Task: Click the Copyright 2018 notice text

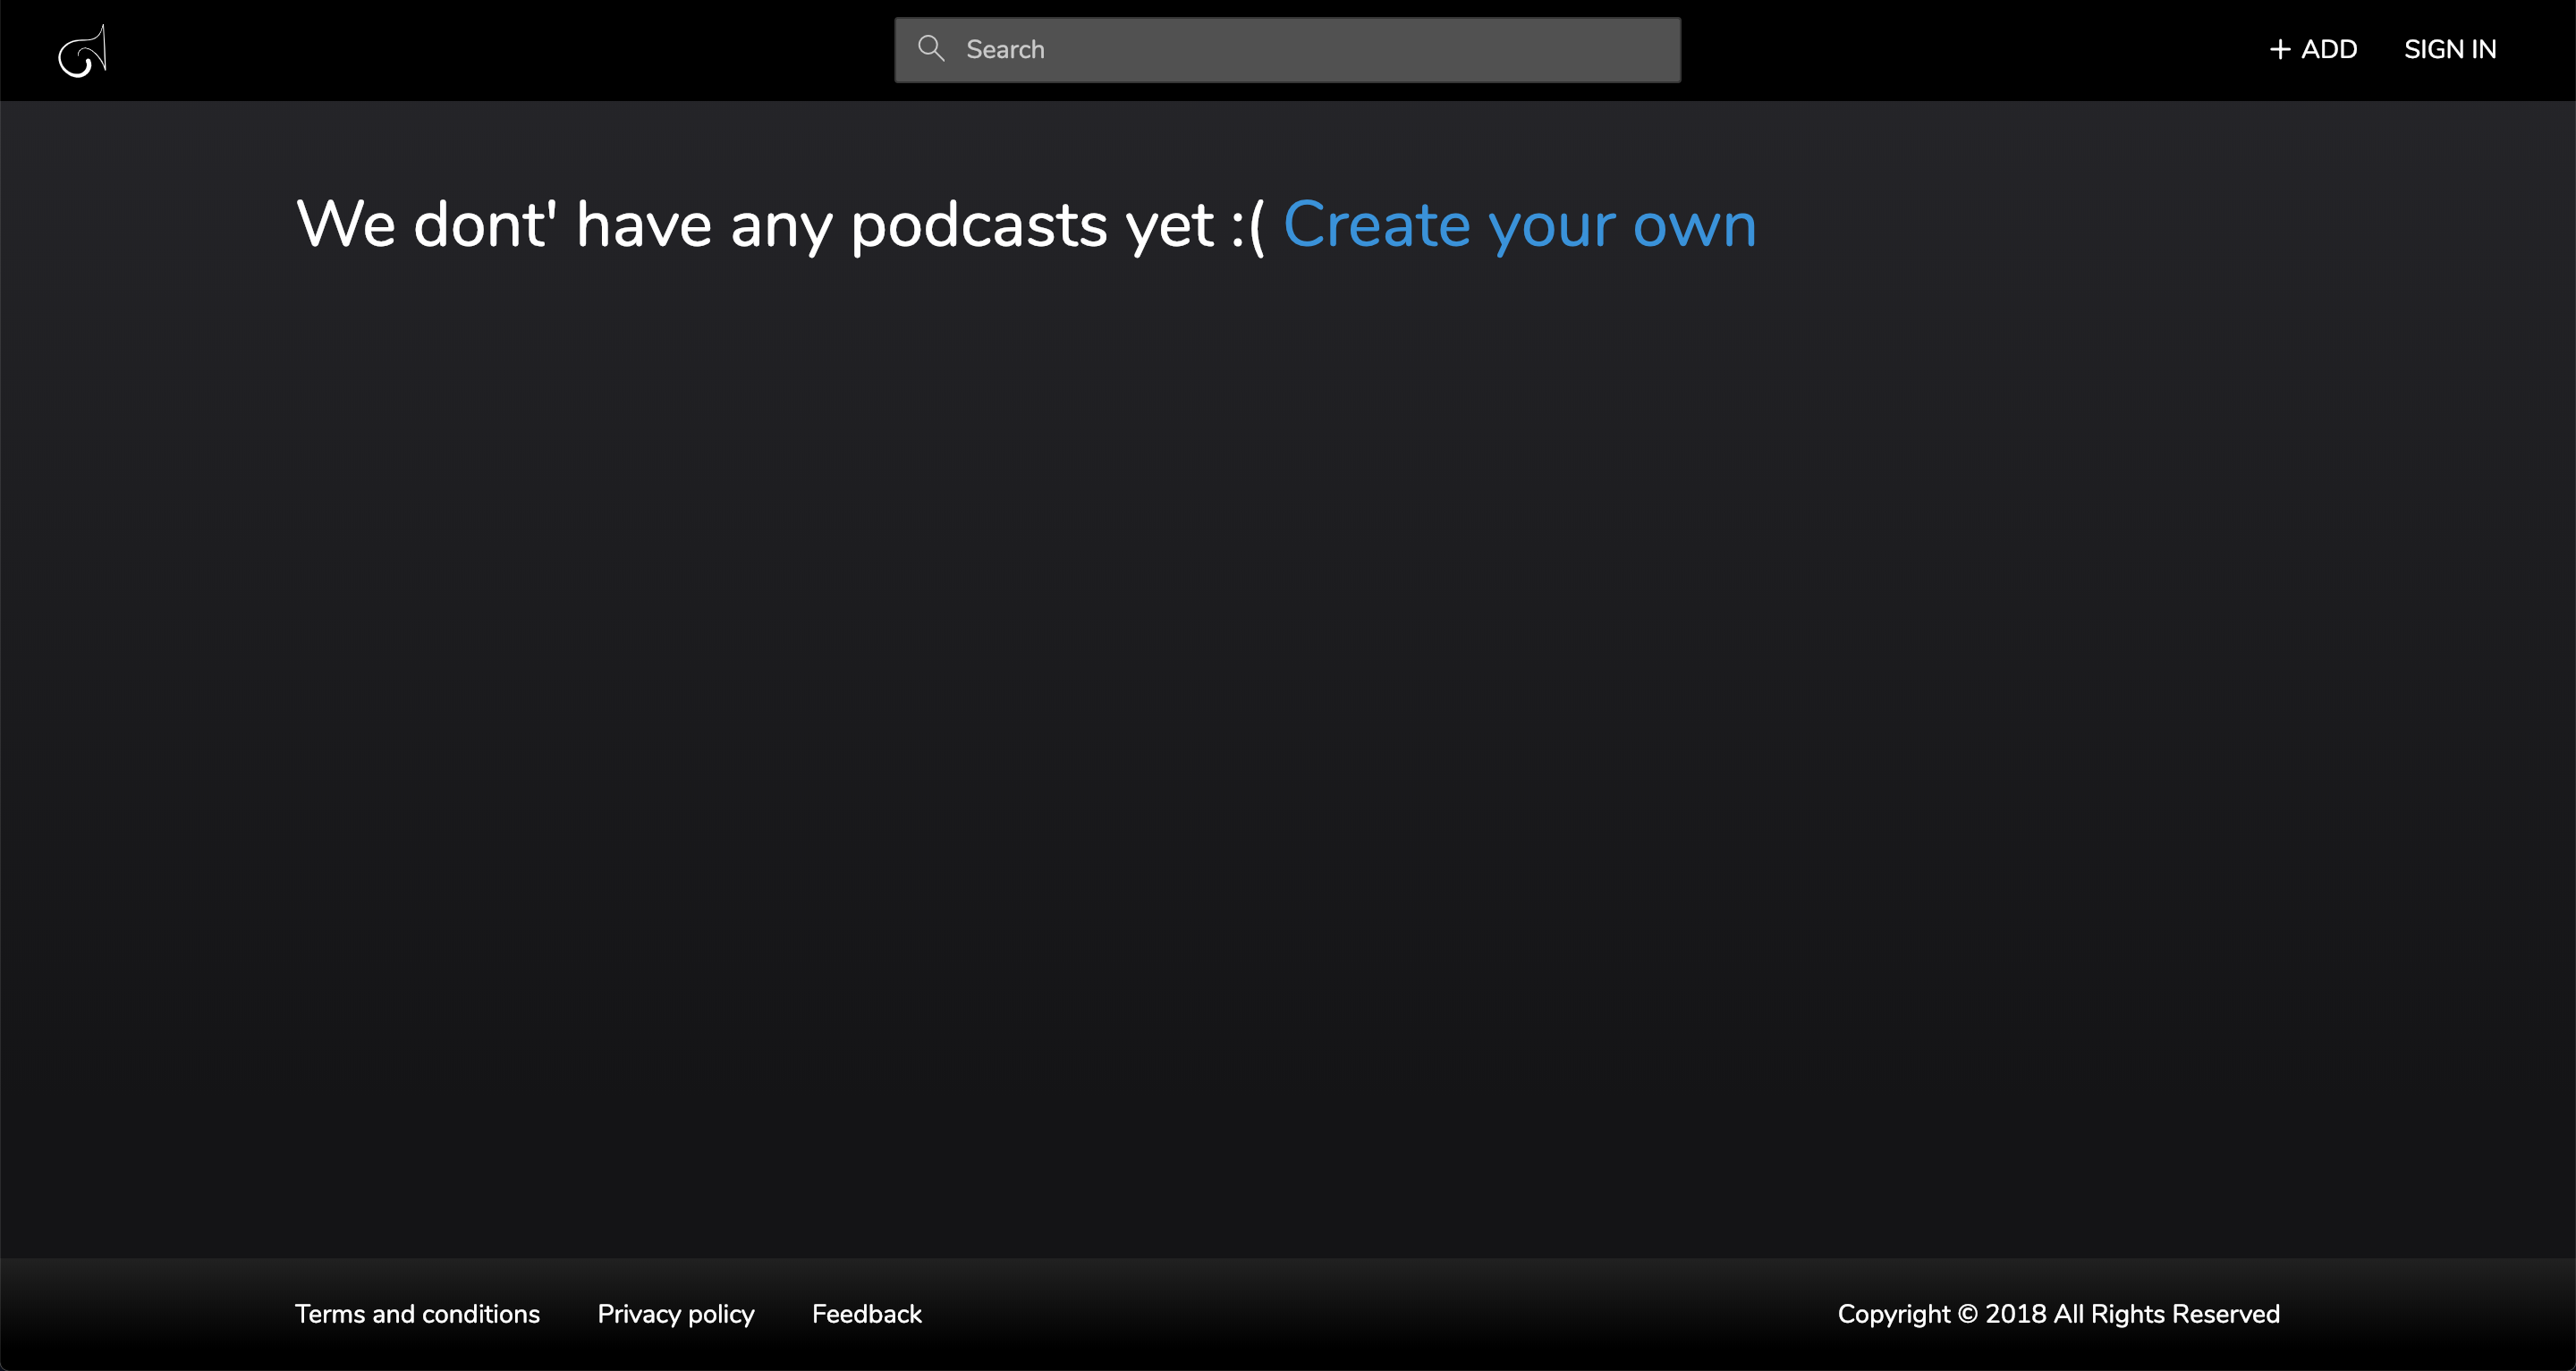Action: [2058, 1314]
